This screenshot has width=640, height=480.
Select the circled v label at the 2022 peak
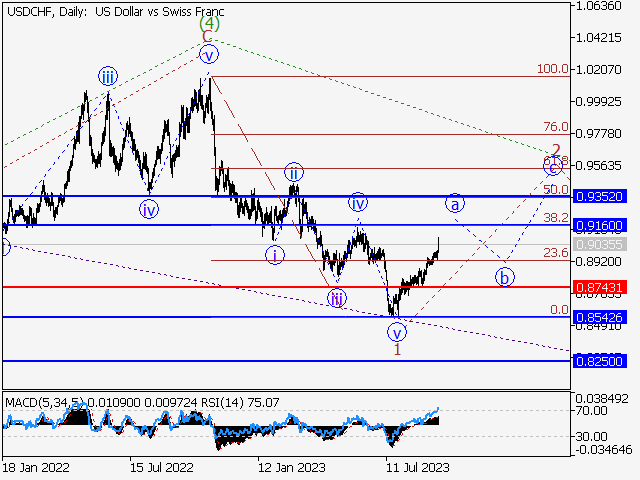209,54
